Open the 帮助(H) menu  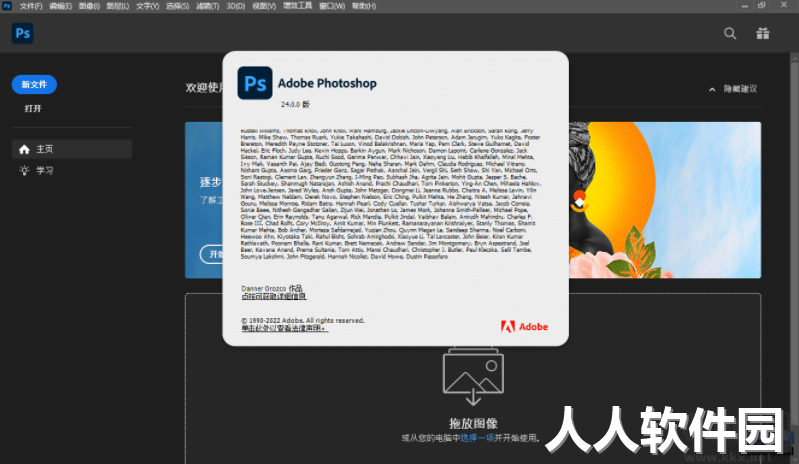point(364,6)
